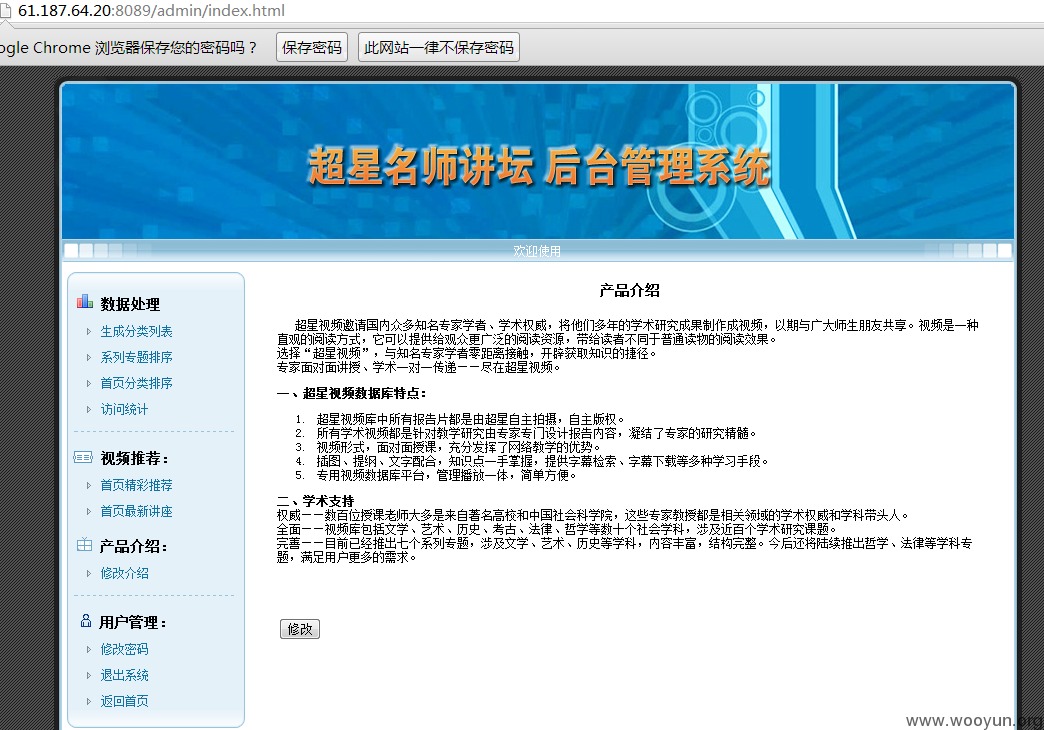Click 退出系统 to log out

click(125, 675)
